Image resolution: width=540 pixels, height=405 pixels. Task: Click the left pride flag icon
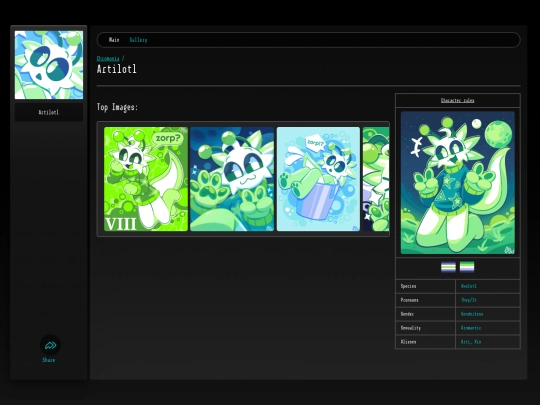[448, 267]
